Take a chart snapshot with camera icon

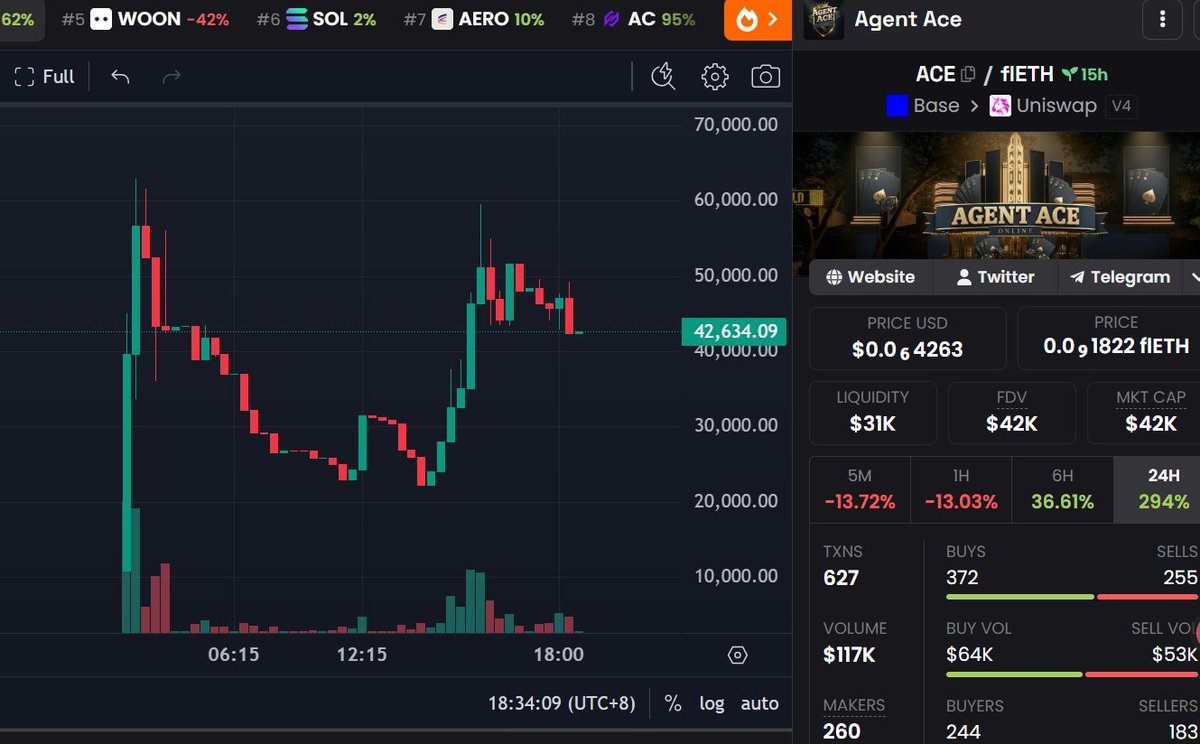point(765,77)
